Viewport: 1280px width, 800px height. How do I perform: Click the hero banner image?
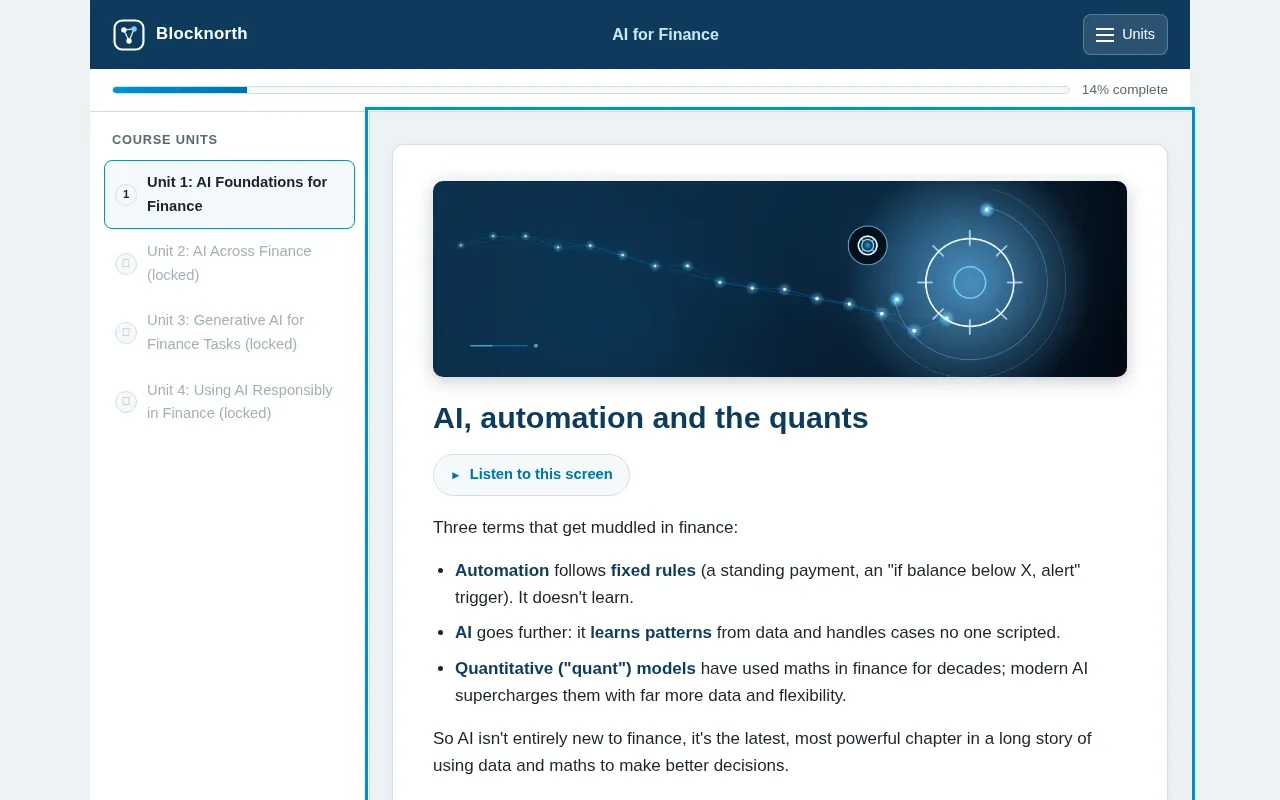coord(780,279)
